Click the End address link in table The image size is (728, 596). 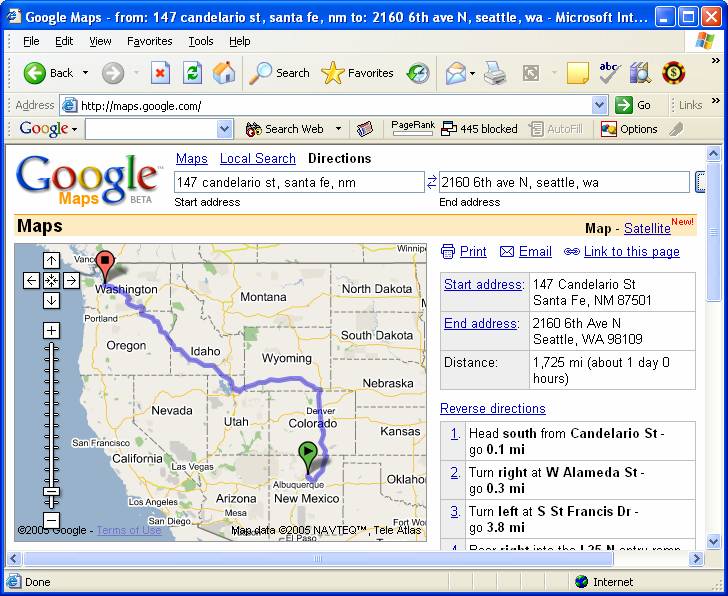click(480, 323)
